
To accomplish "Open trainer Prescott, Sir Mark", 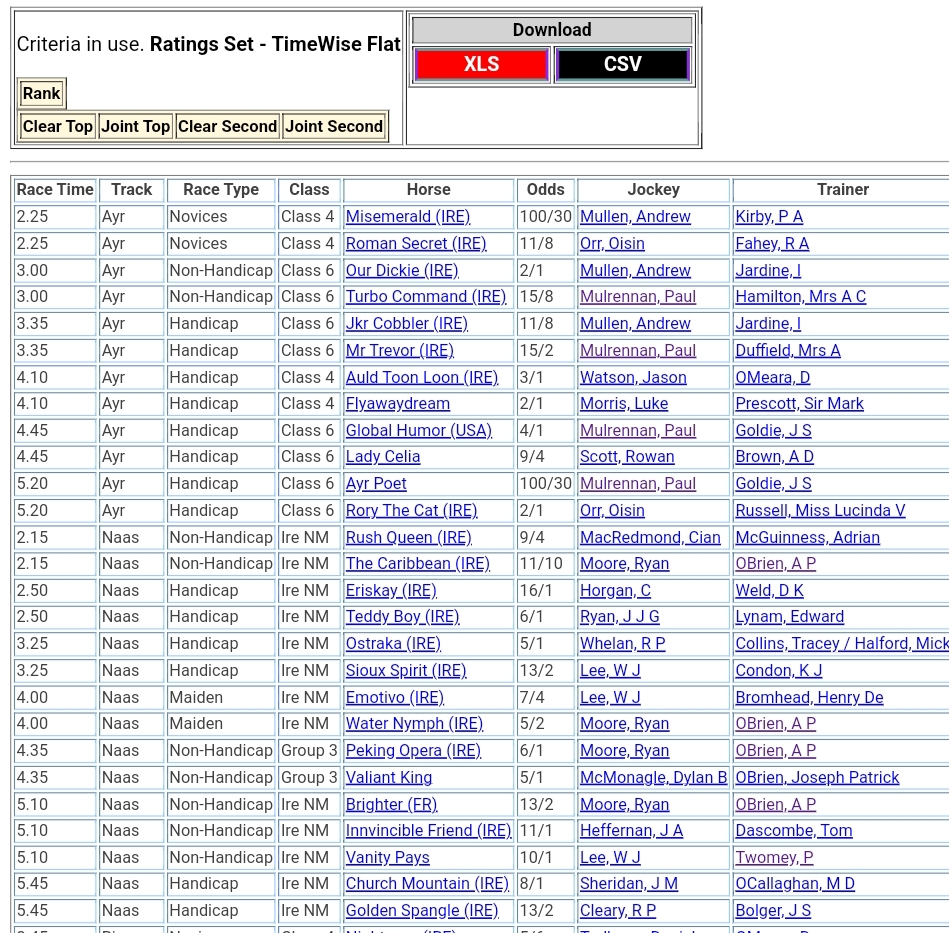I will [799, 404].
